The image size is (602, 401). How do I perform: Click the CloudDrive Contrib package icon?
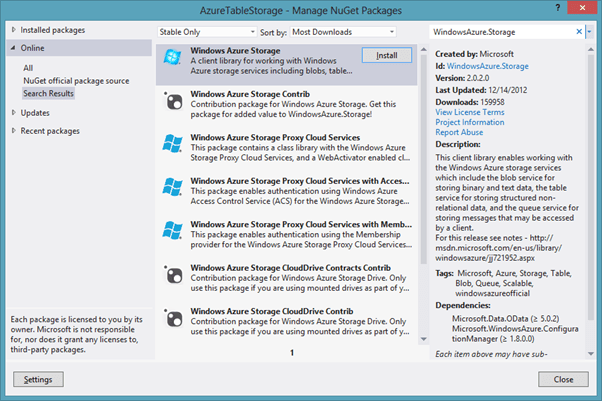pos(174,318)
